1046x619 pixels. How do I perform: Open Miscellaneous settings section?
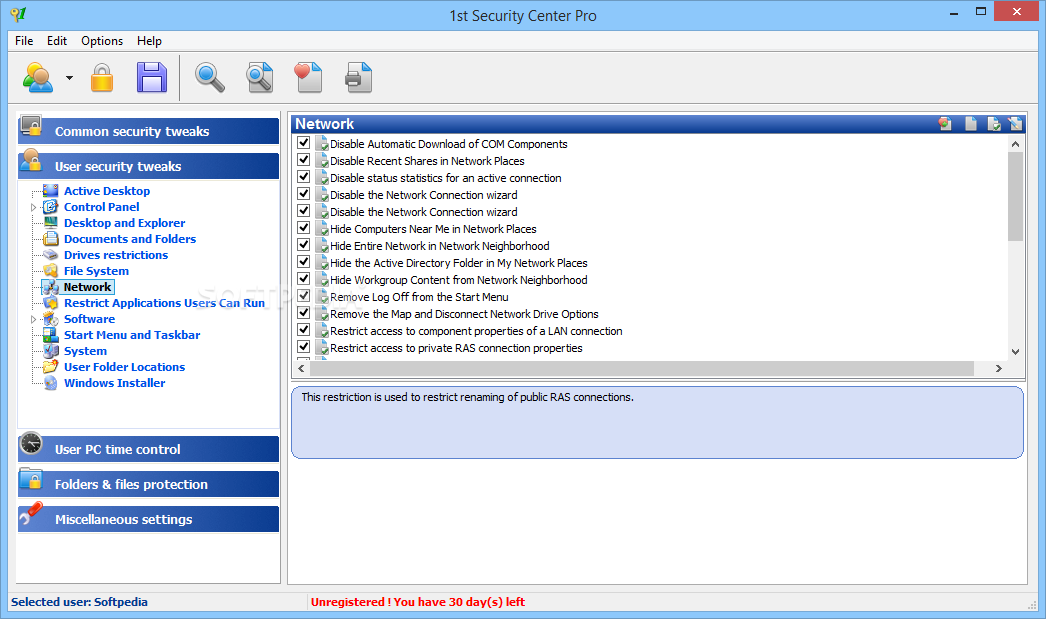tap(148, 519)
